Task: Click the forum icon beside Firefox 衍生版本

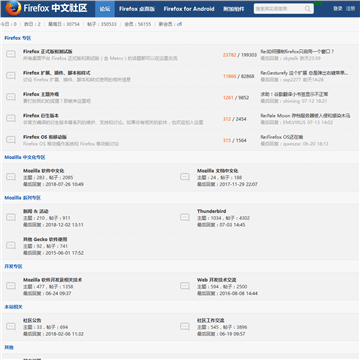Action: [11, 118]
